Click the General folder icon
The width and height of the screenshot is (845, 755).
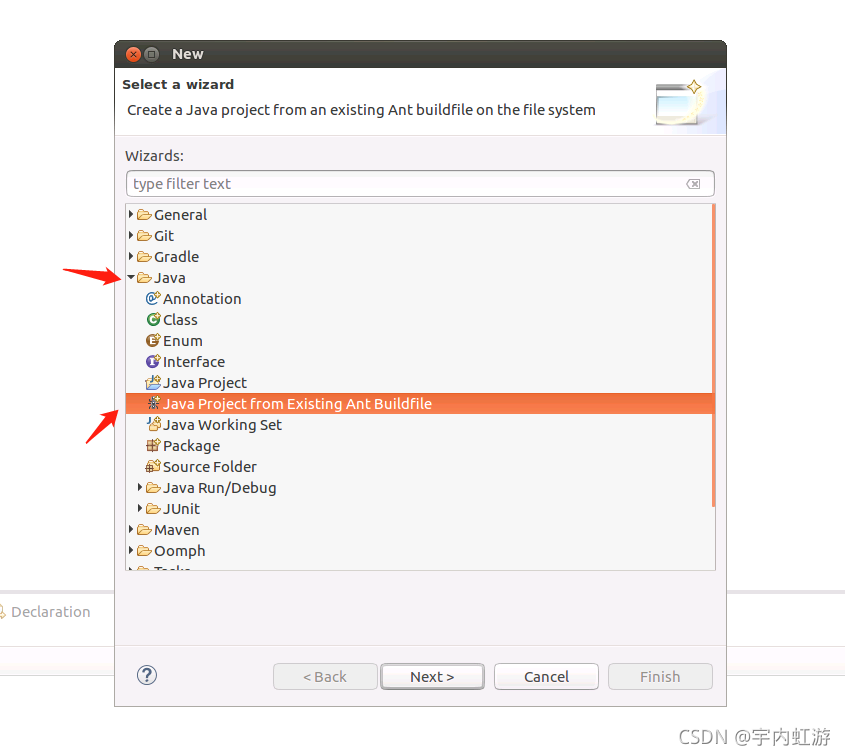[144, 214]
